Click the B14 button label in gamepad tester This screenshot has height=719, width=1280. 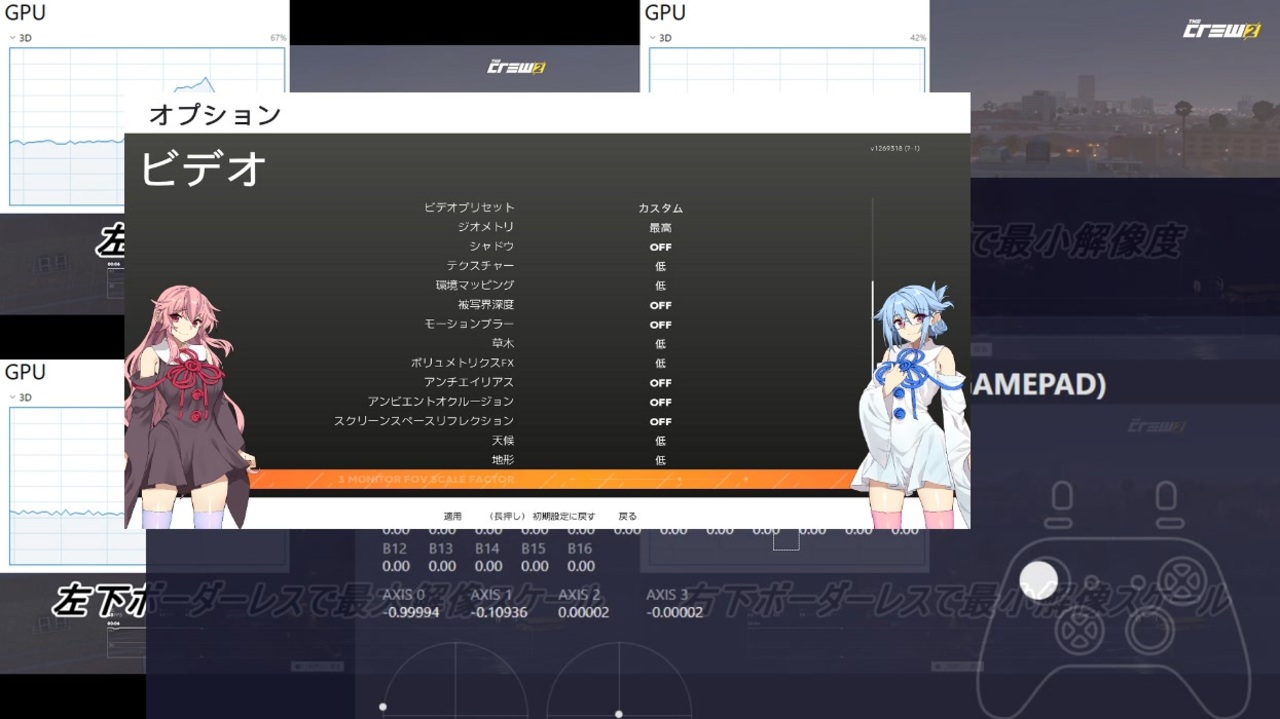488,549
